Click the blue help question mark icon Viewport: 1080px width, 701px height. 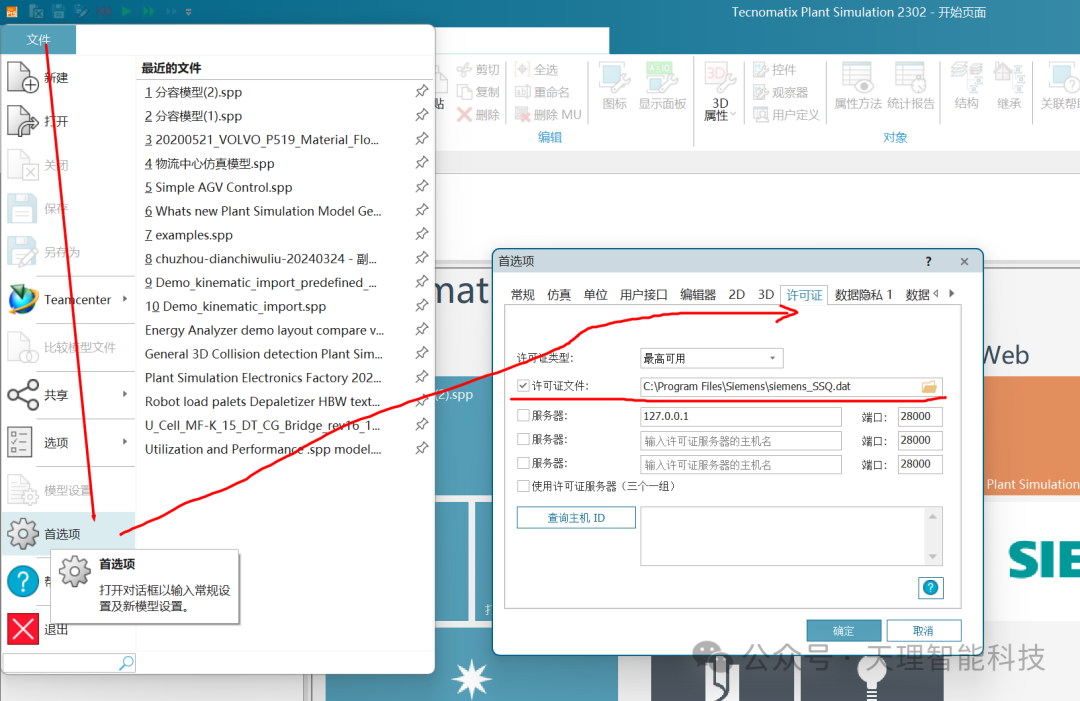(x=23, y=581)
